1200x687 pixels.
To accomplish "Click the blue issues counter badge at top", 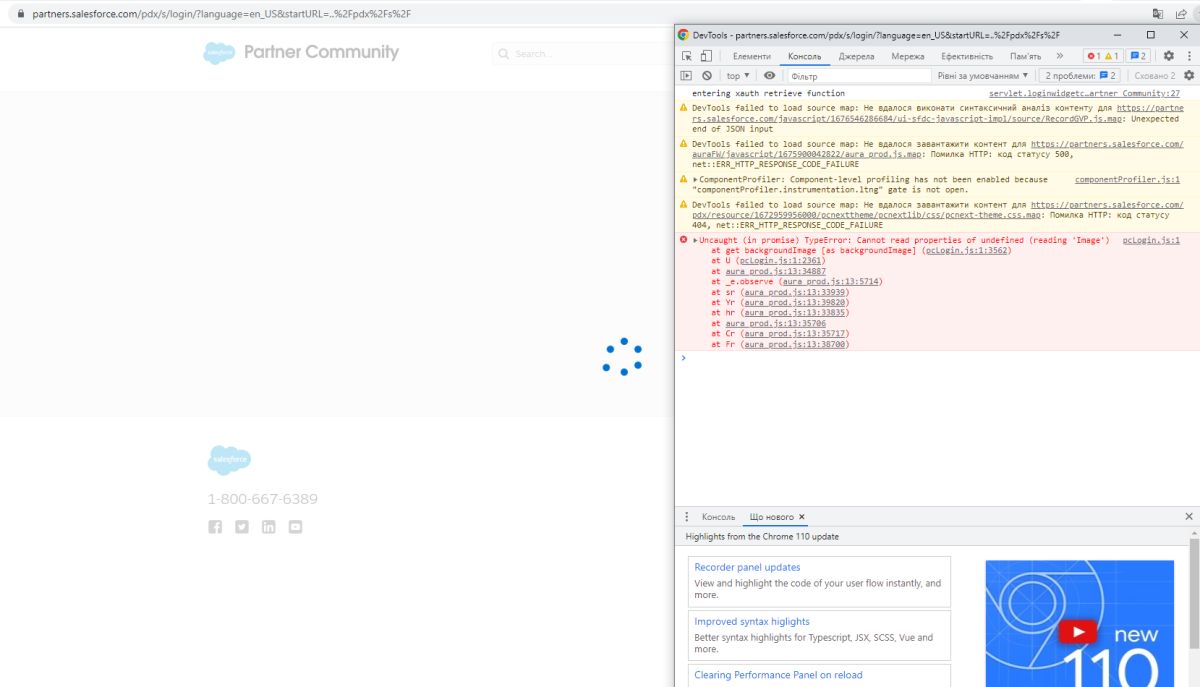I will point(1138,56).
